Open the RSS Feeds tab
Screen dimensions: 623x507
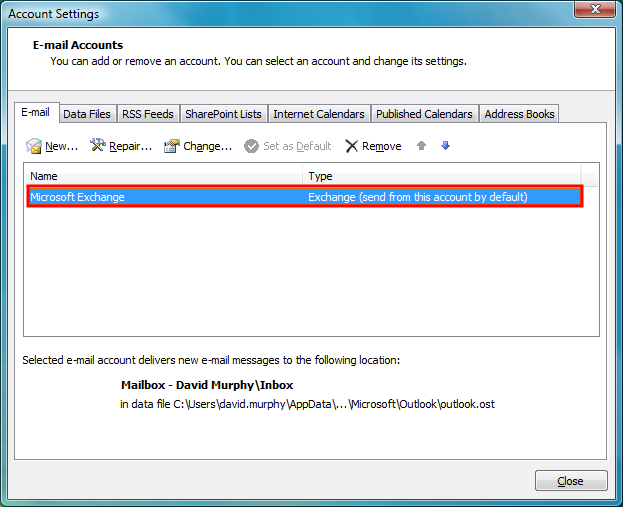coord(148,114)
